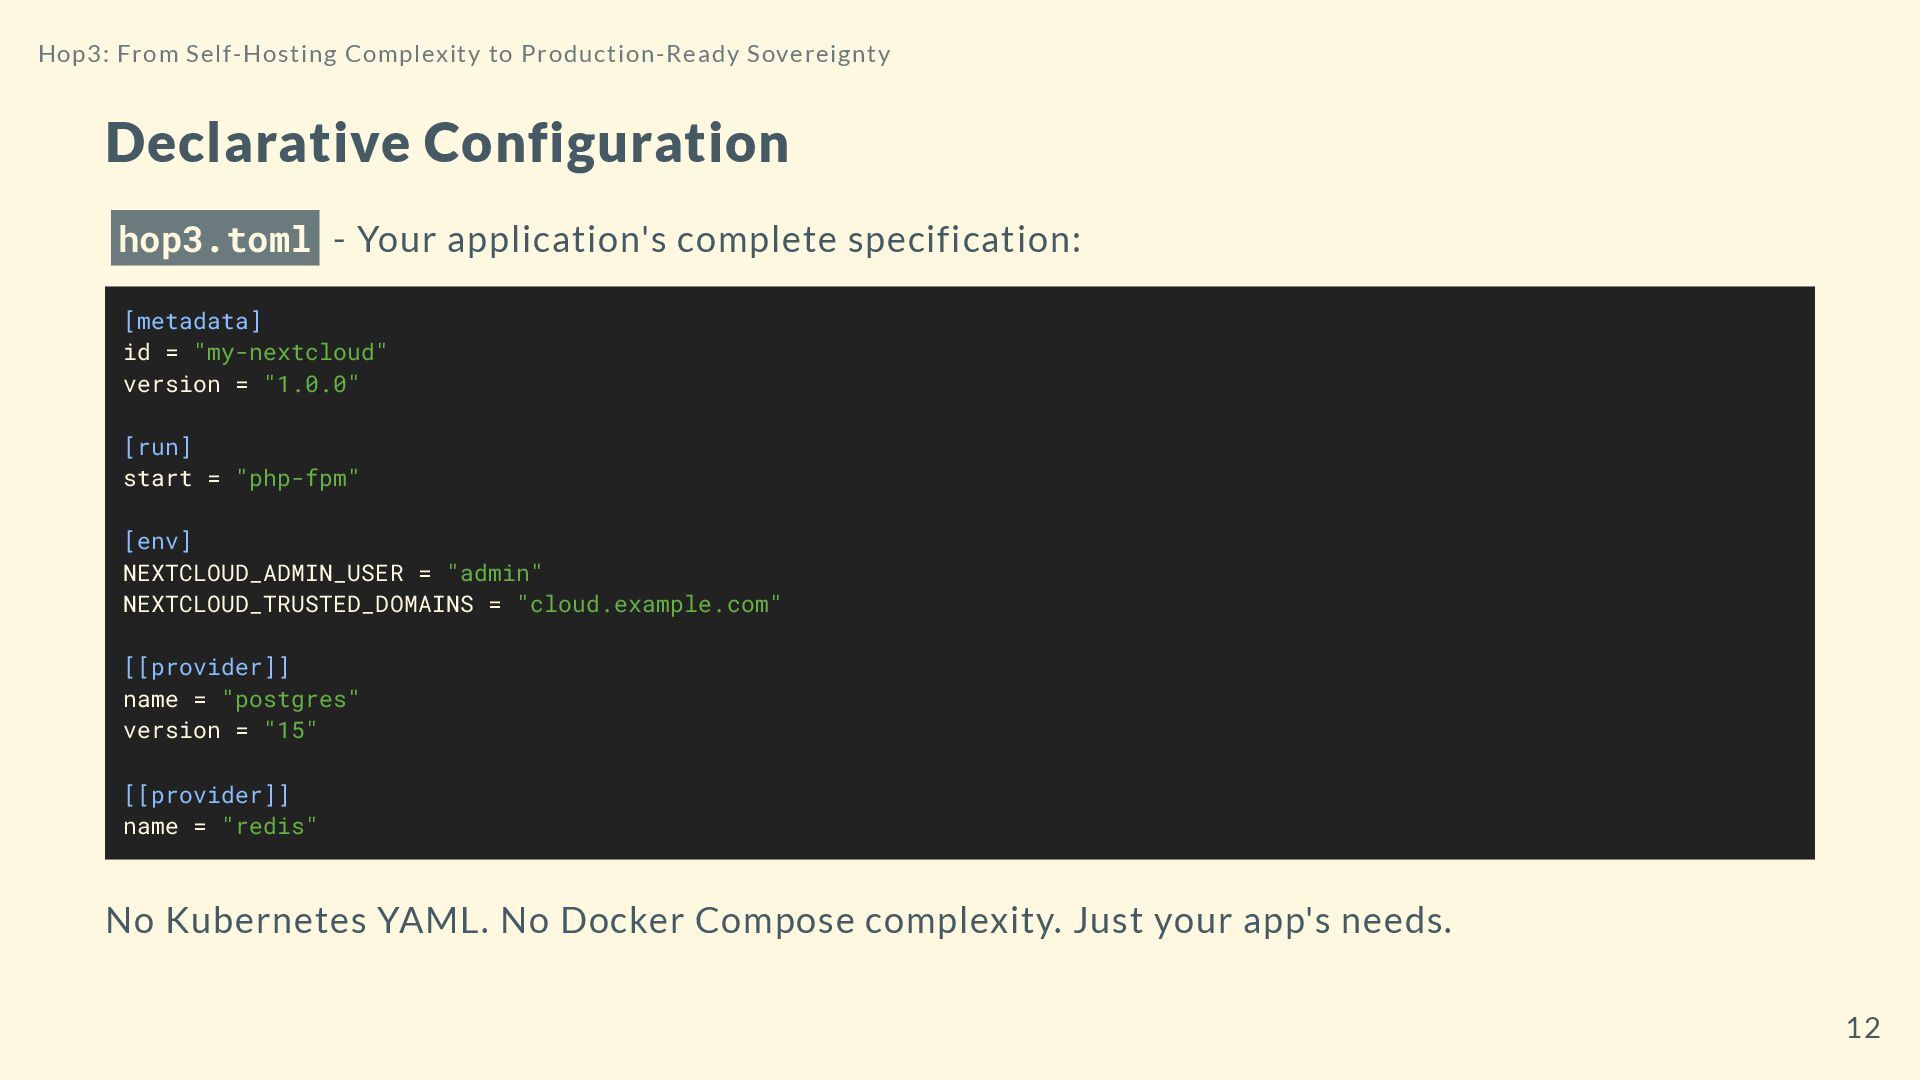Screen dimensions: 1920x1080
Task: Click the [metadata] section header
Action: pos(192,321)
